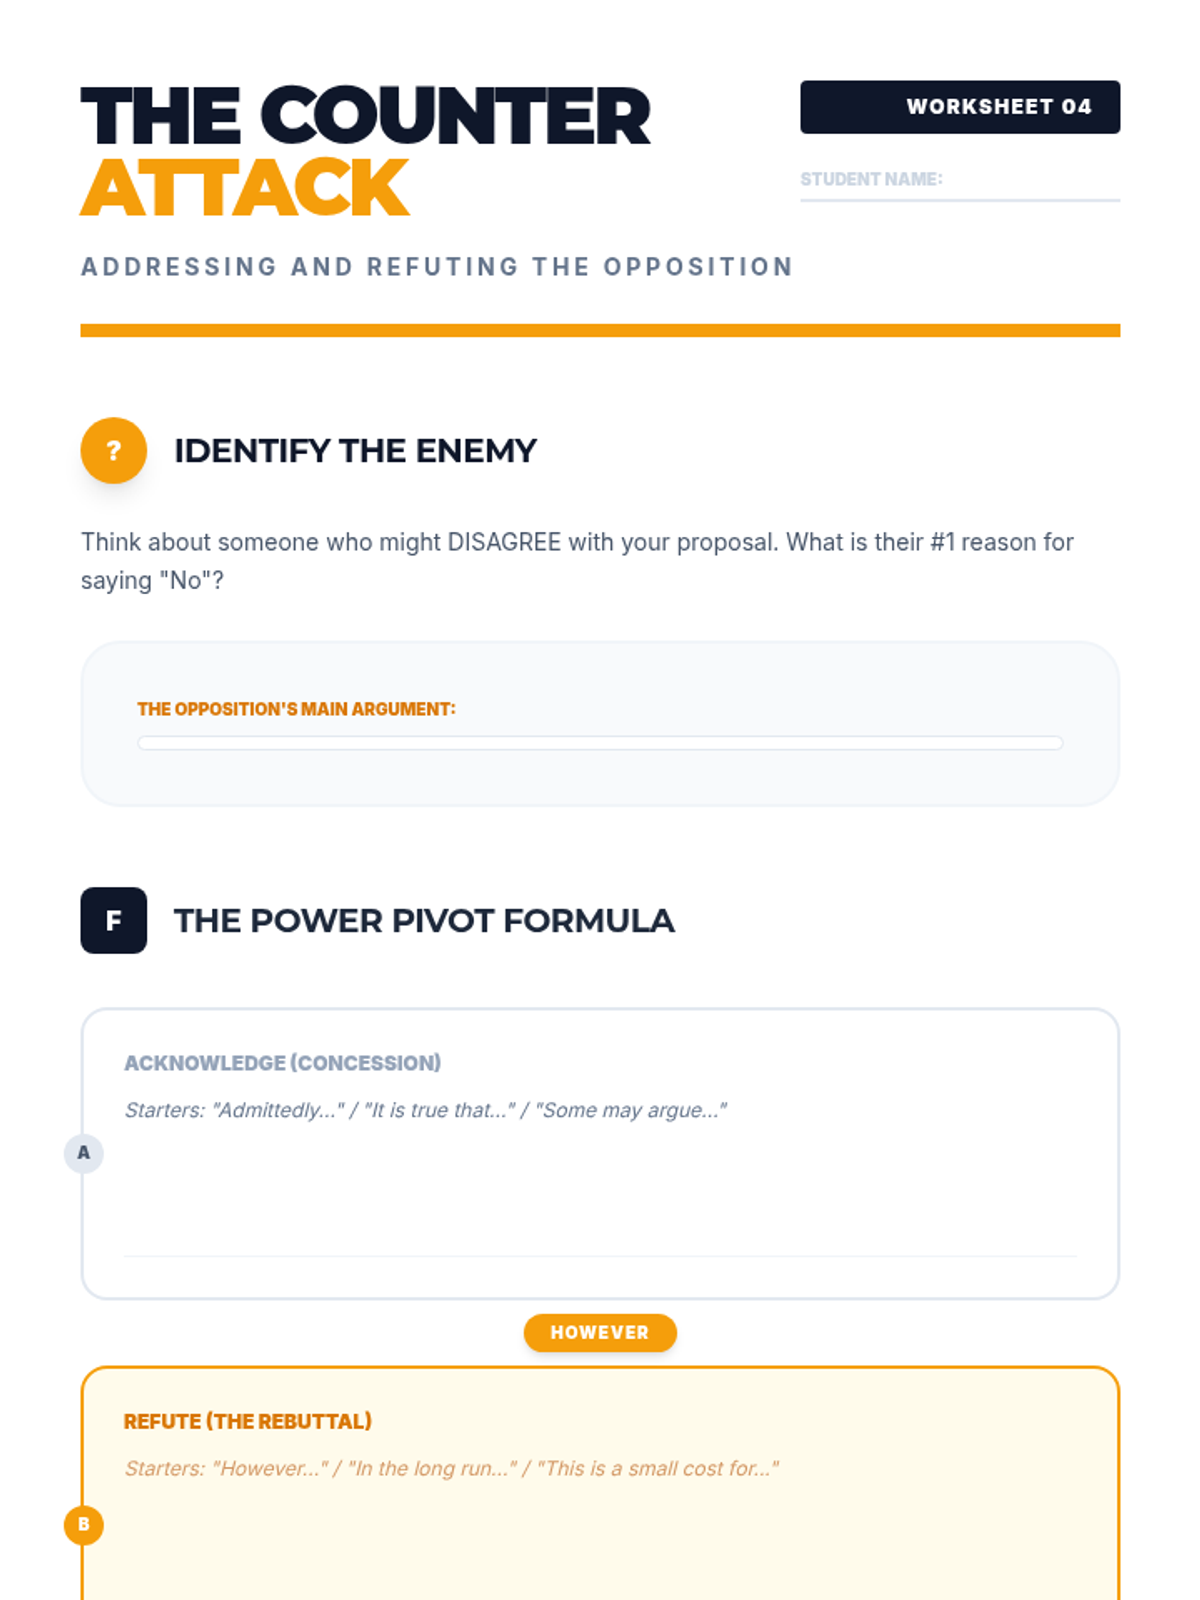Click the dark F square icon
The height and width of the screenshot is (1600, 1200).
(113, 920)
